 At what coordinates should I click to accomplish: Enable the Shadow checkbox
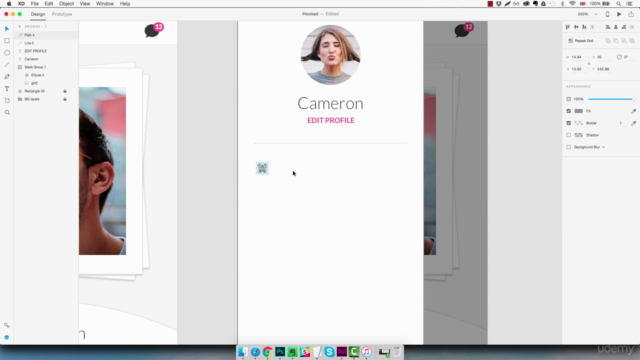pos(569,135)
